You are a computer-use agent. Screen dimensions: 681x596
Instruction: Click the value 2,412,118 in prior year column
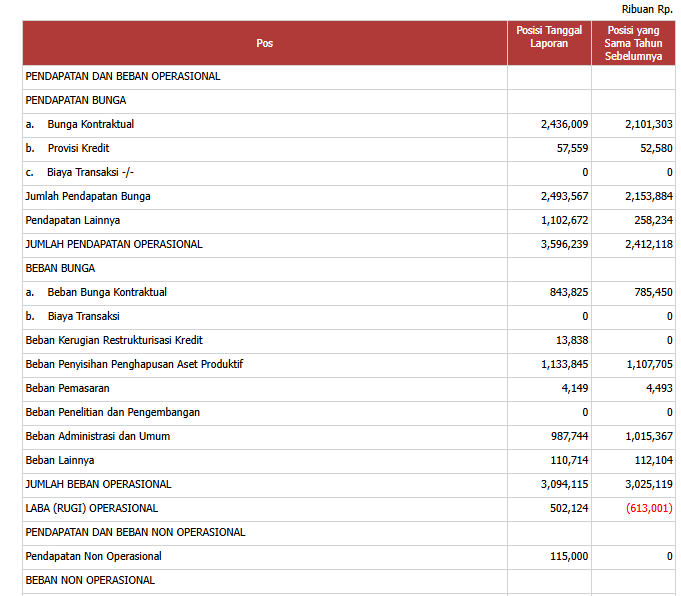(648, 244)
